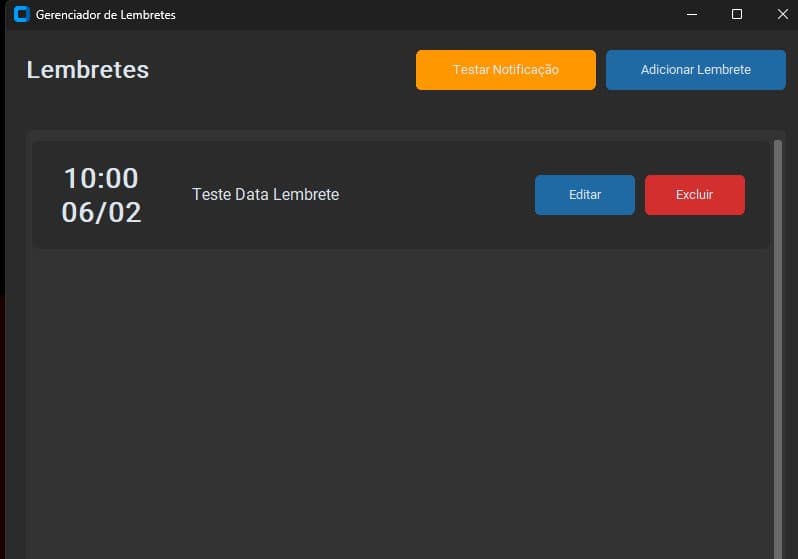Click blank card space between title and Editar

pos(440,195)
